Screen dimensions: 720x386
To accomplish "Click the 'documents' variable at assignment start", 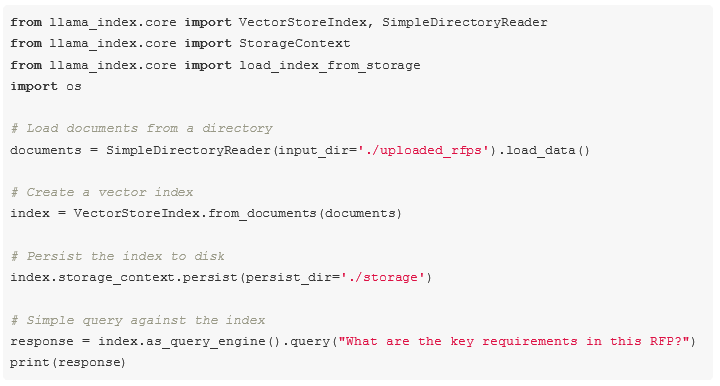I will [x=45, y=150].
